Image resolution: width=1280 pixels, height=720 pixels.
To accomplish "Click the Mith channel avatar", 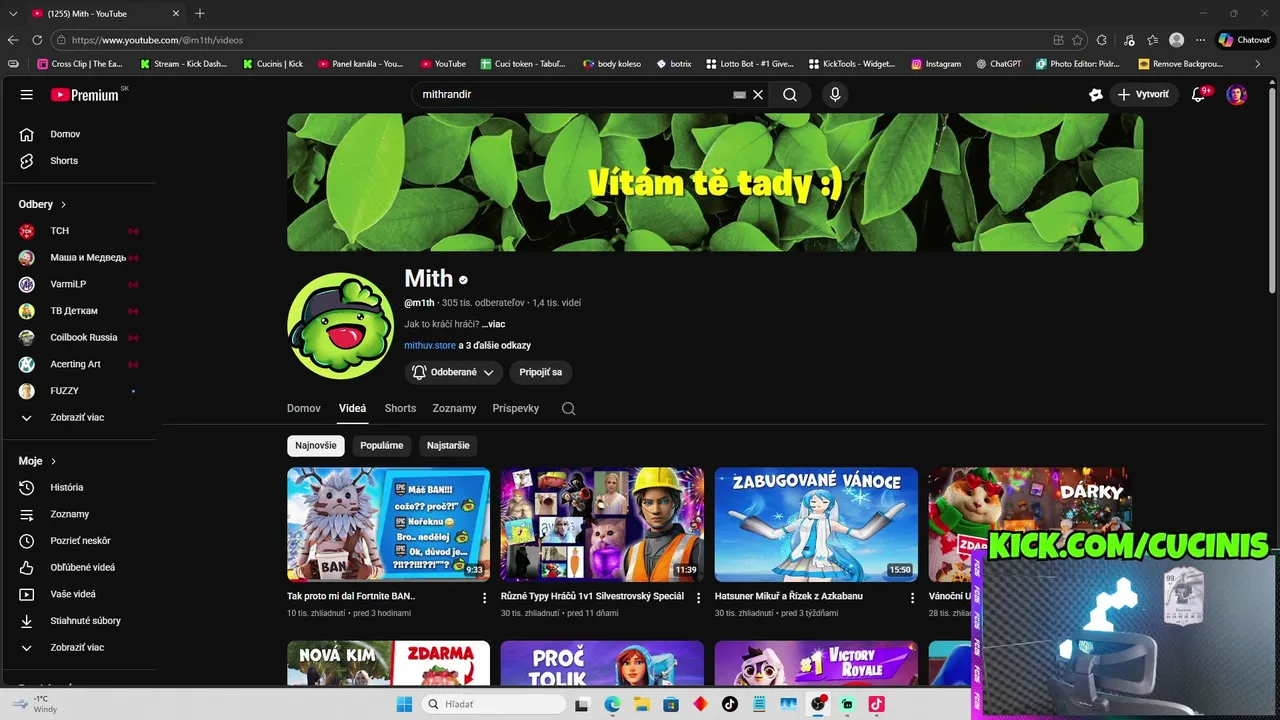I will point(340,326).
